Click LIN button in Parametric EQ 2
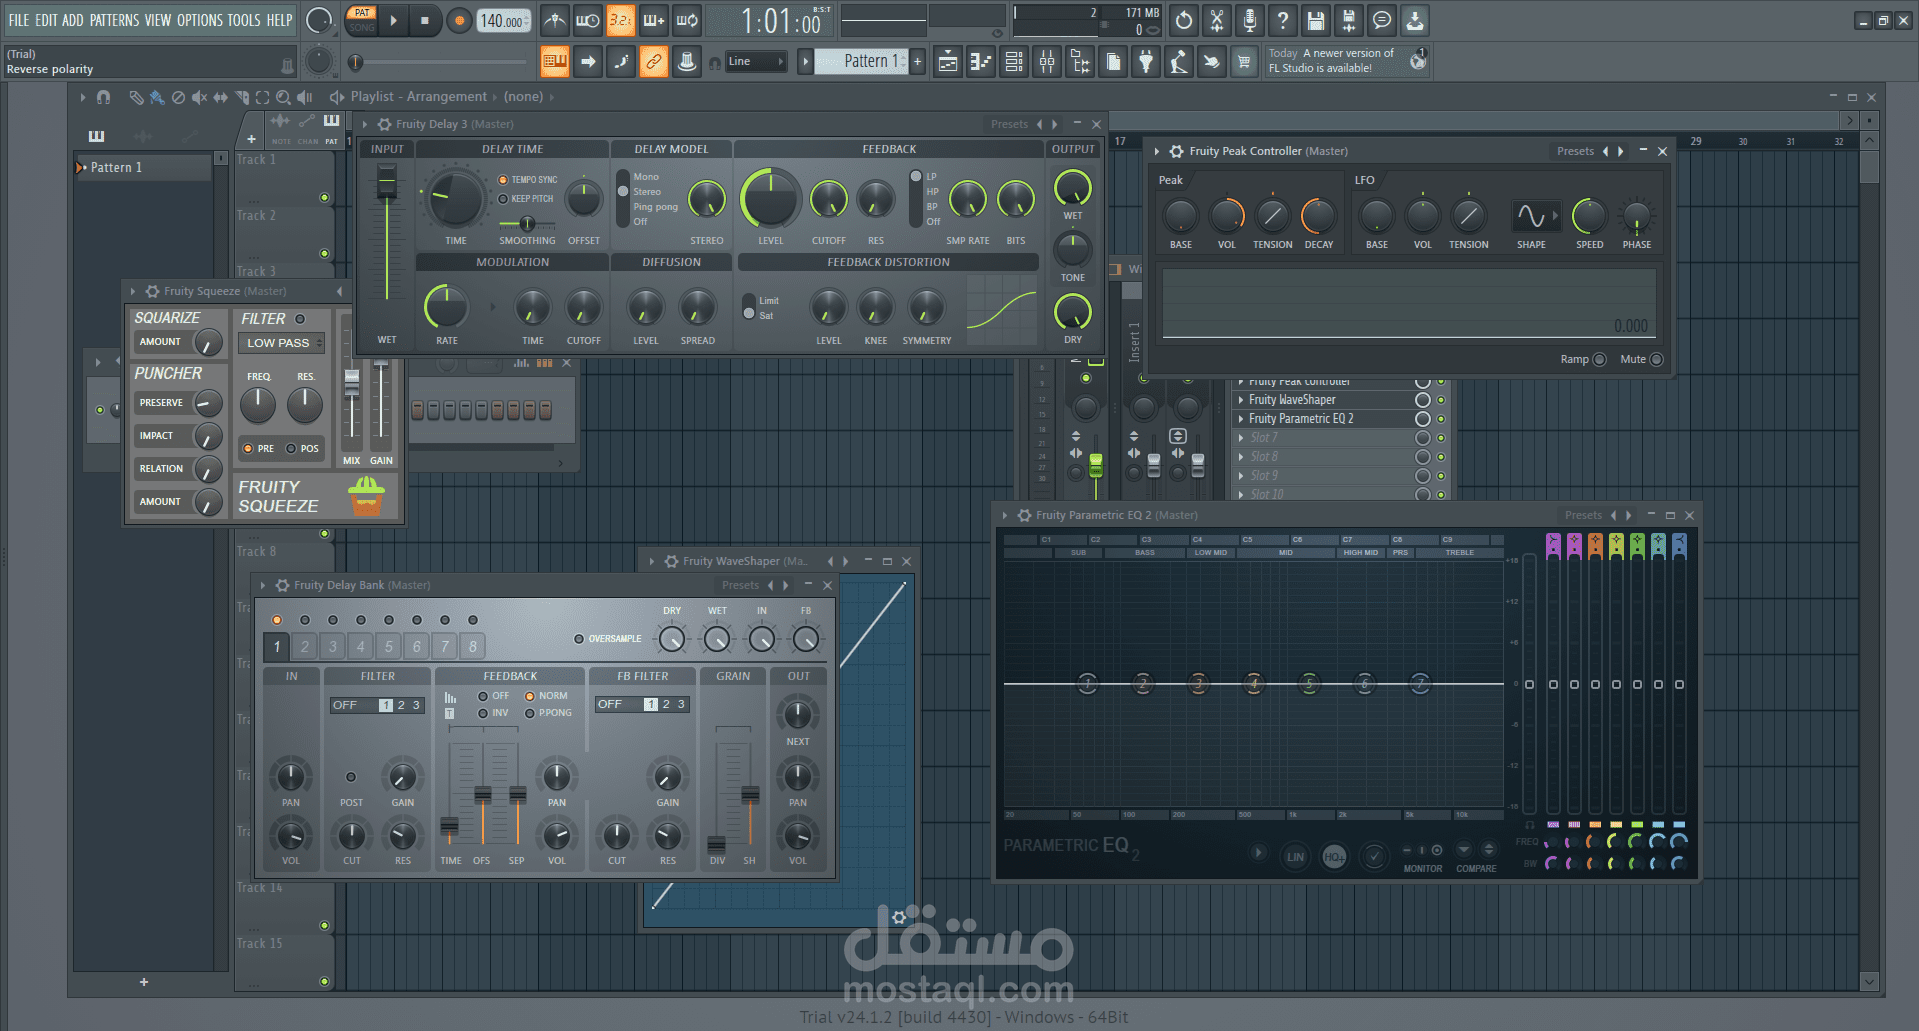Screen dimensions: 1919x1031 [x=1295, y=857]
